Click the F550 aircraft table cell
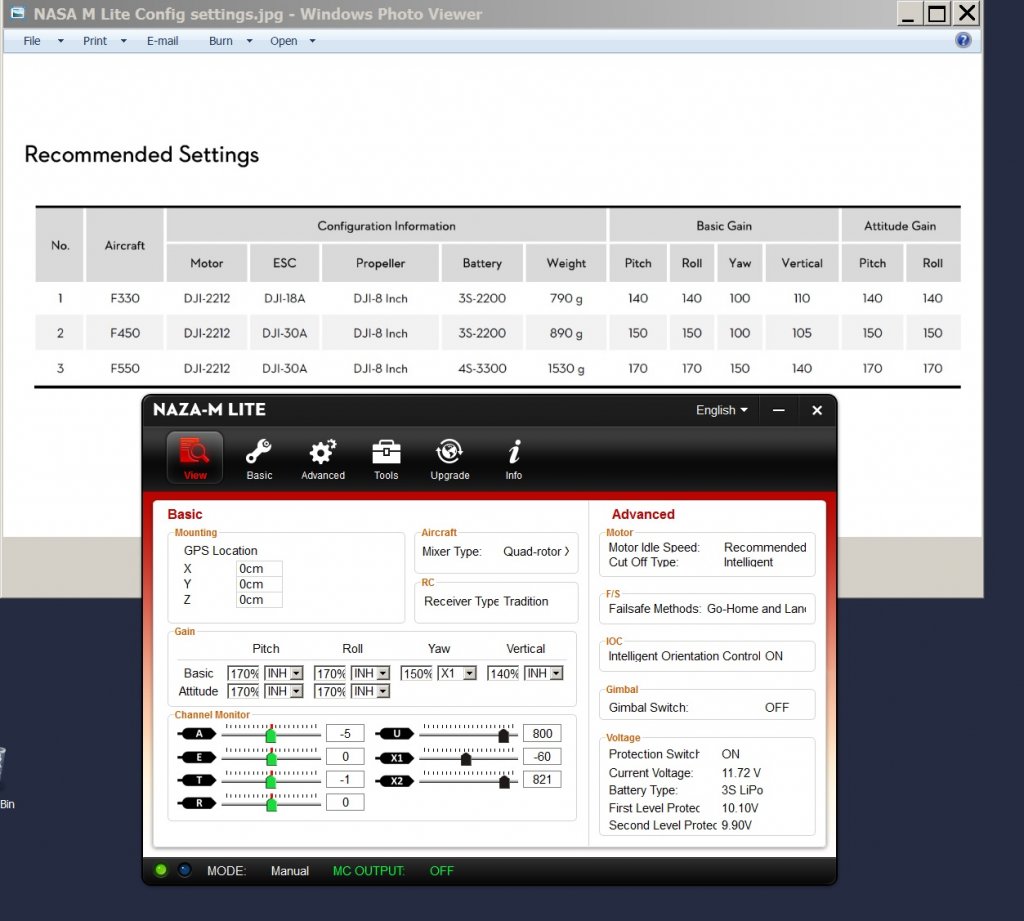Viewport: 1024px width, 921px height. tap(125, 368)
